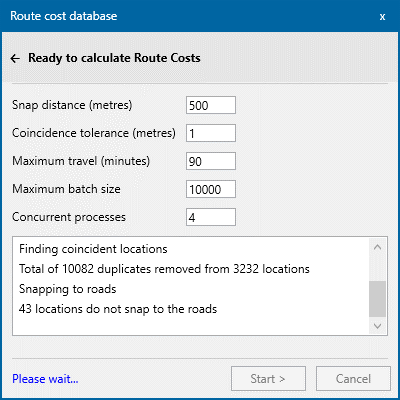The width and height of the screenshot is (400, 400).
Task: Select the Maximum batch size field
Action: [x=211, y=189]
